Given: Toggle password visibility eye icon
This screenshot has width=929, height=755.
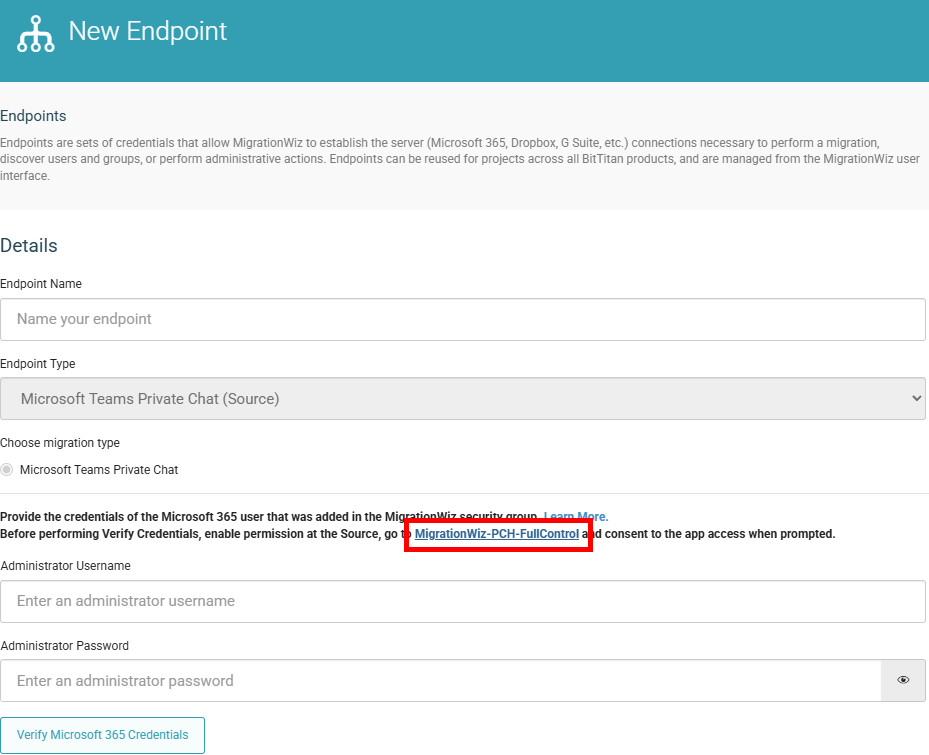Looking at the screenshot, I should pyautogui.click(x=903, y=680).
